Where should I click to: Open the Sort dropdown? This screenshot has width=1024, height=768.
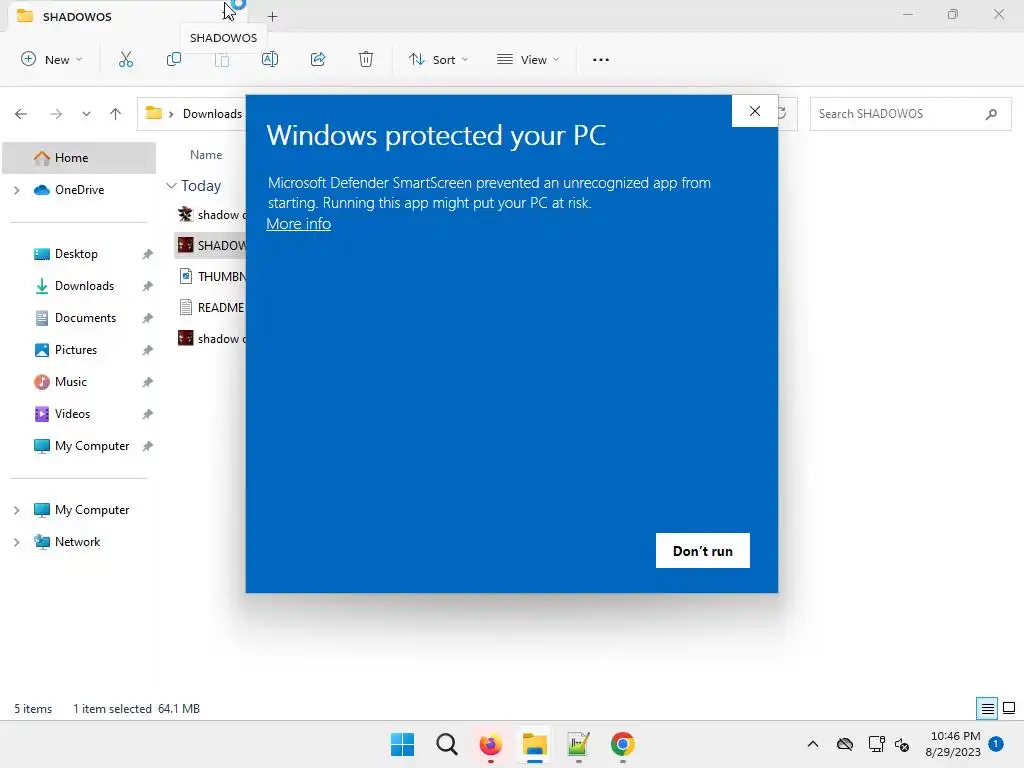[x=438, y=59]
